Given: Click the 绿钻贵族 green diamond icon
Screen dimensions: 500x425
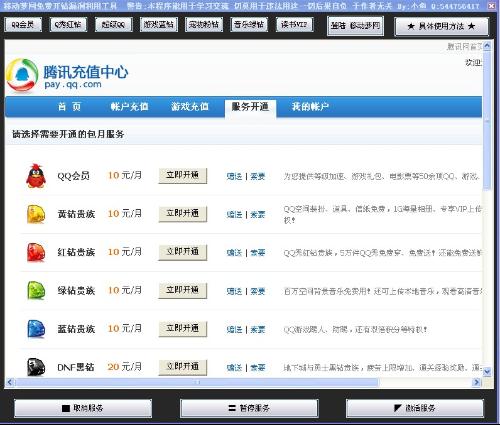Looking at the screenshot, I should tap(36, 291).
